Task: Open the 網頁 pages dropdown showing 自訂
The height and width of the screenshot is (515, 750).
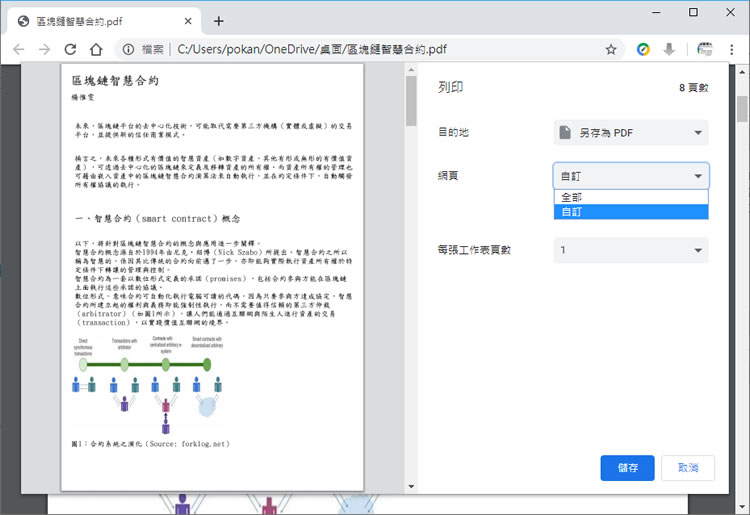Action: coord(631,176)
